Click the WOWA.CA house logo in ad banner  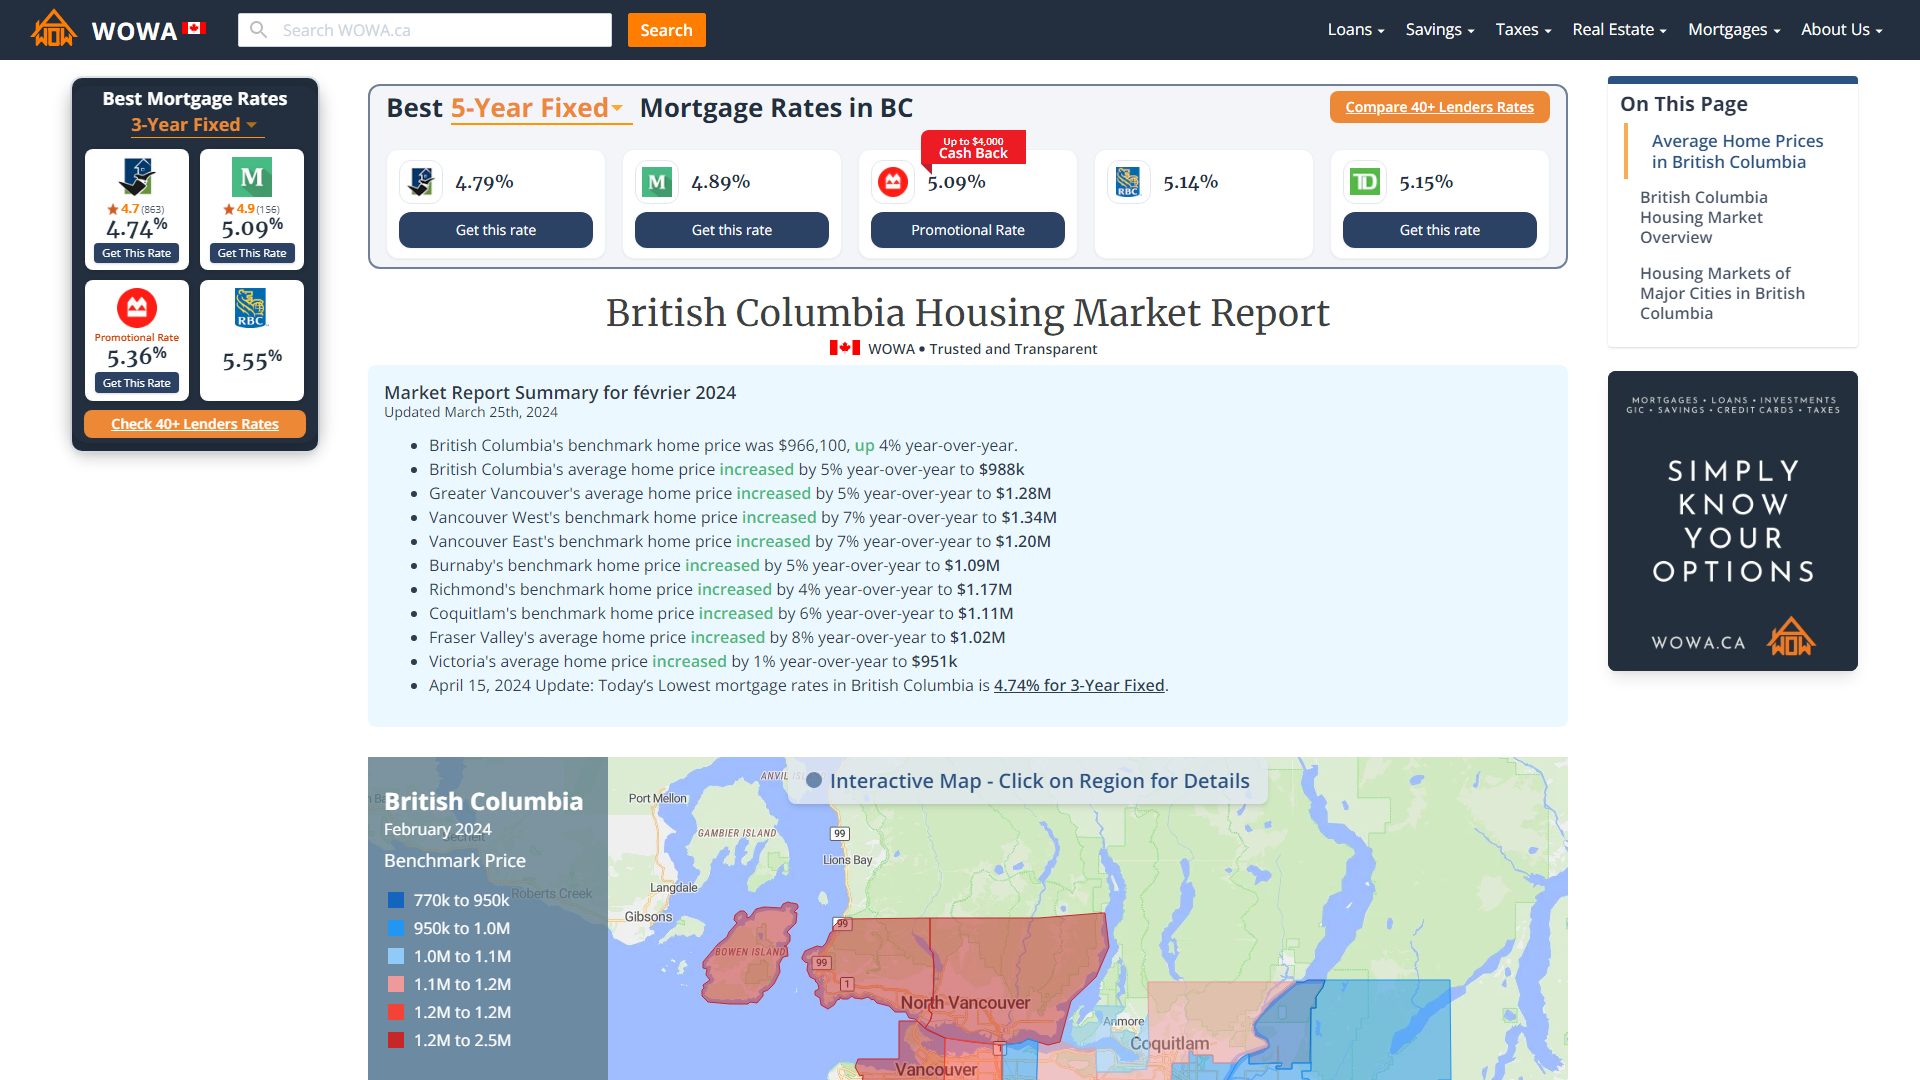[1790, 637]
